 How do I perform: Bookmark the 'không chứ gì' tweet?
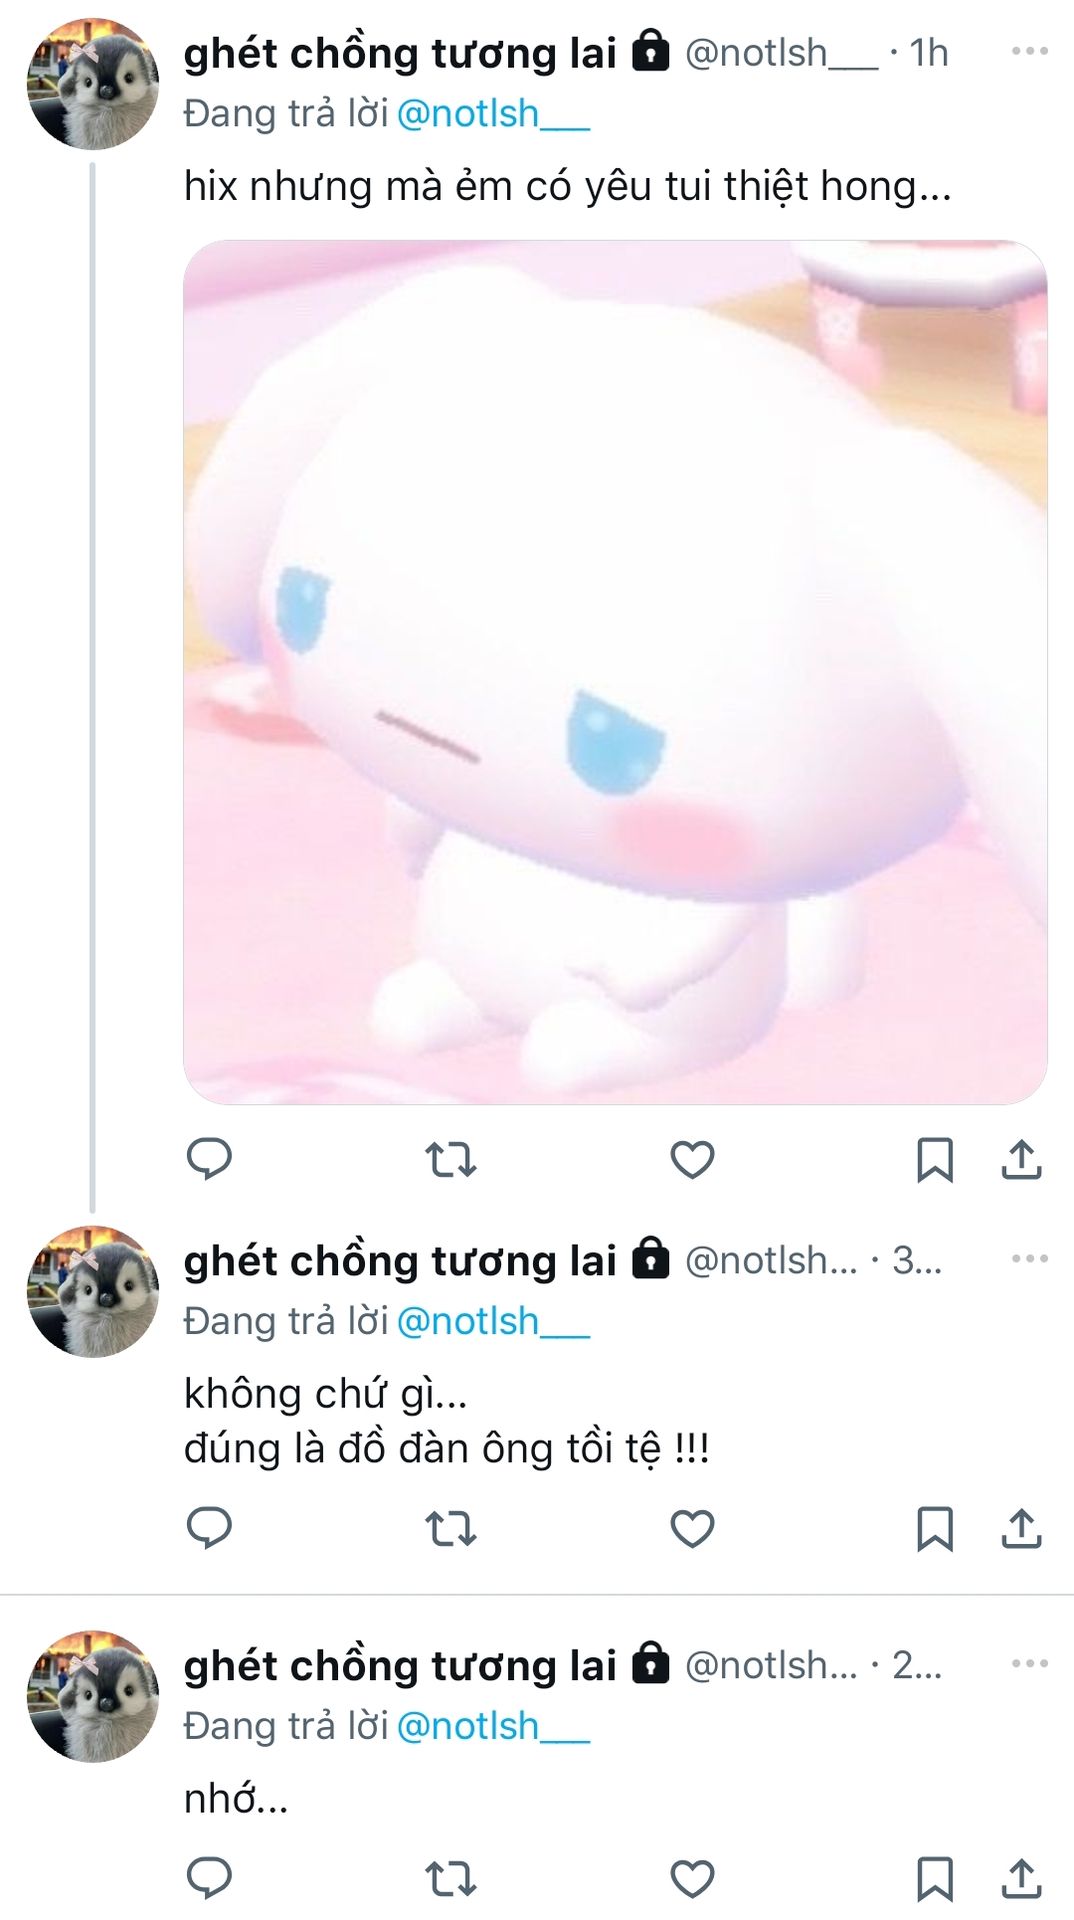(935, 1529)
